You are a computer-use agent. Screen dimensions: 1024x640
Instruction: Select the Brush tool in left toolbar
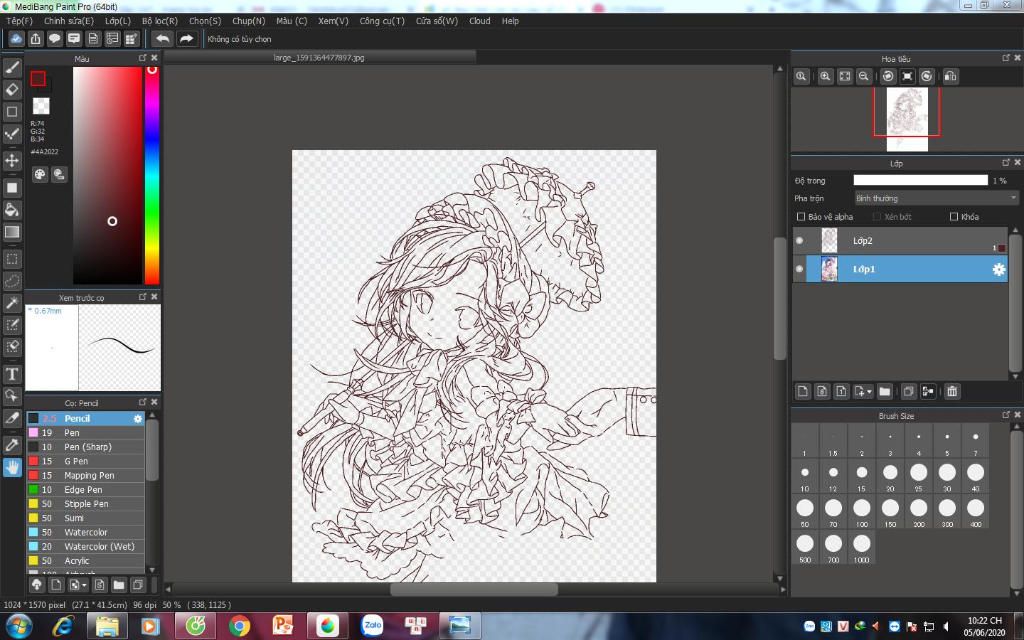(x=12, y=67)
